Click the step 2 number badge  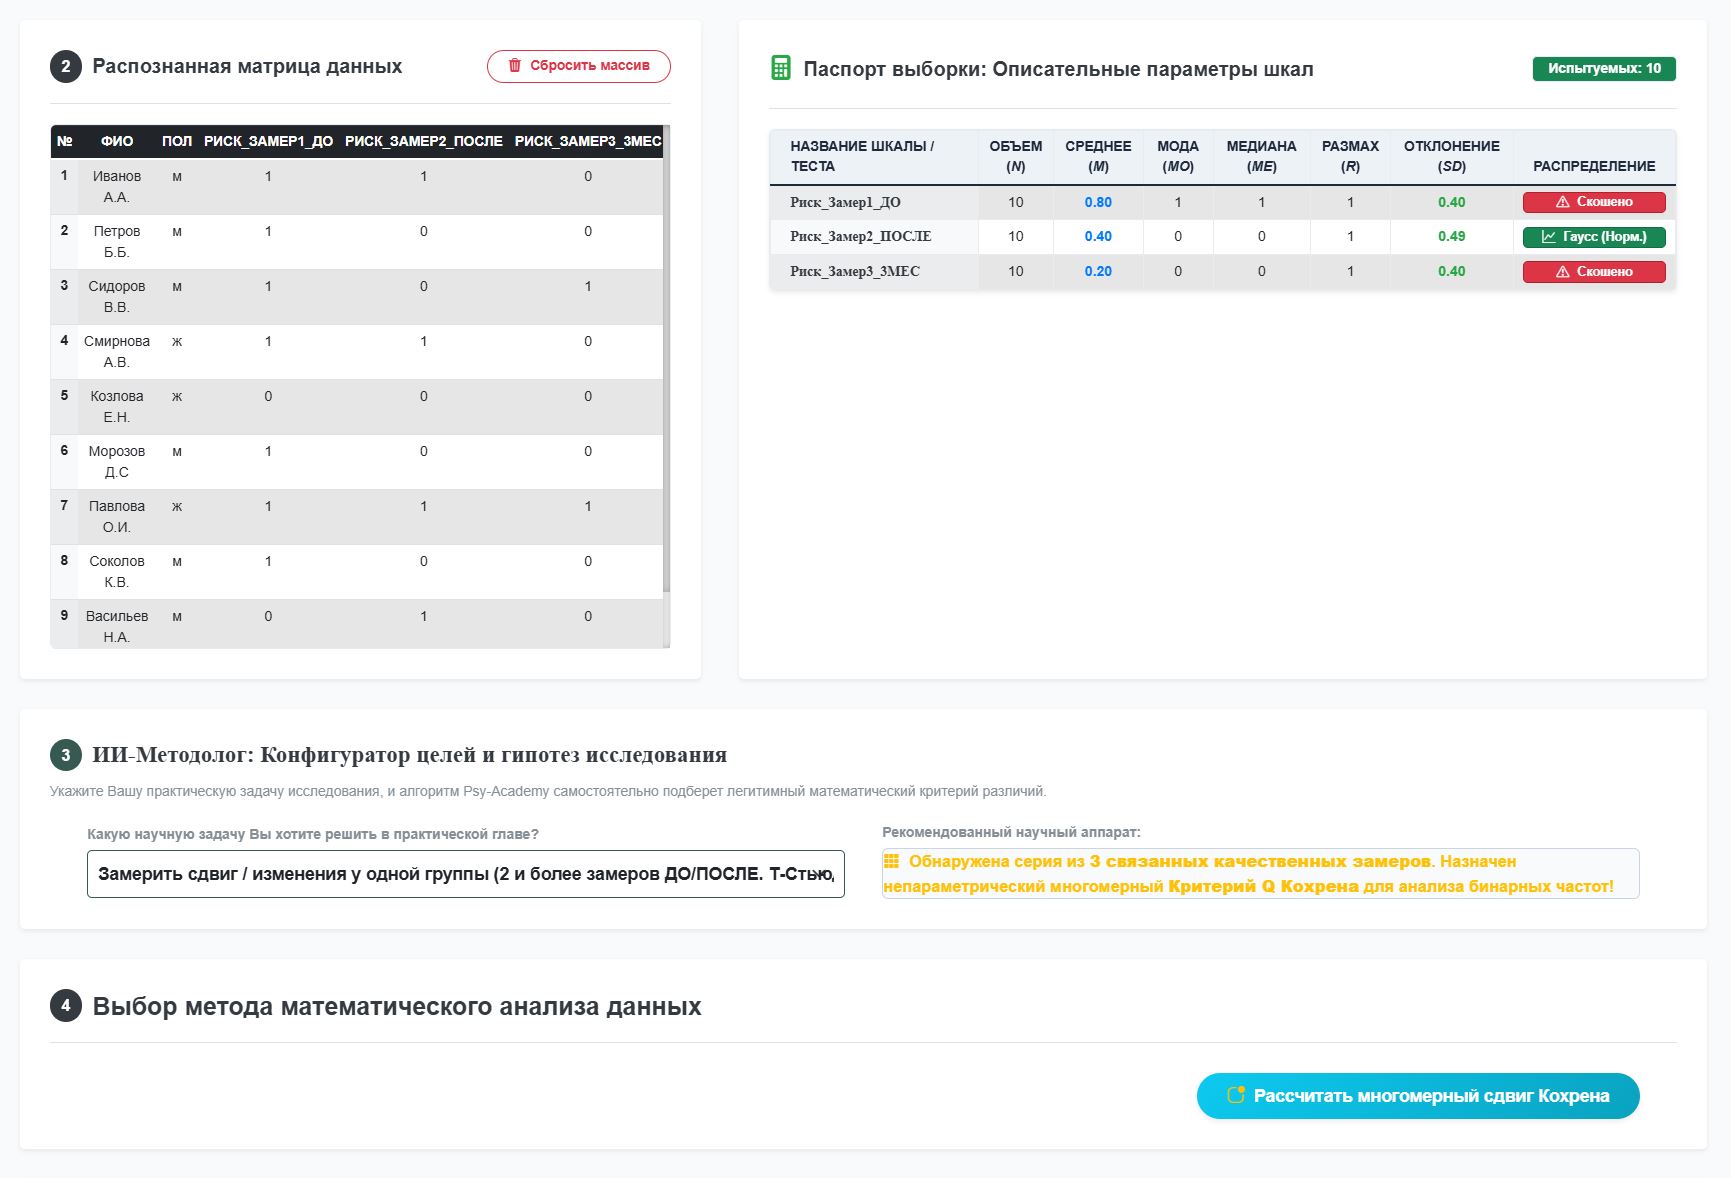point(66,67)
